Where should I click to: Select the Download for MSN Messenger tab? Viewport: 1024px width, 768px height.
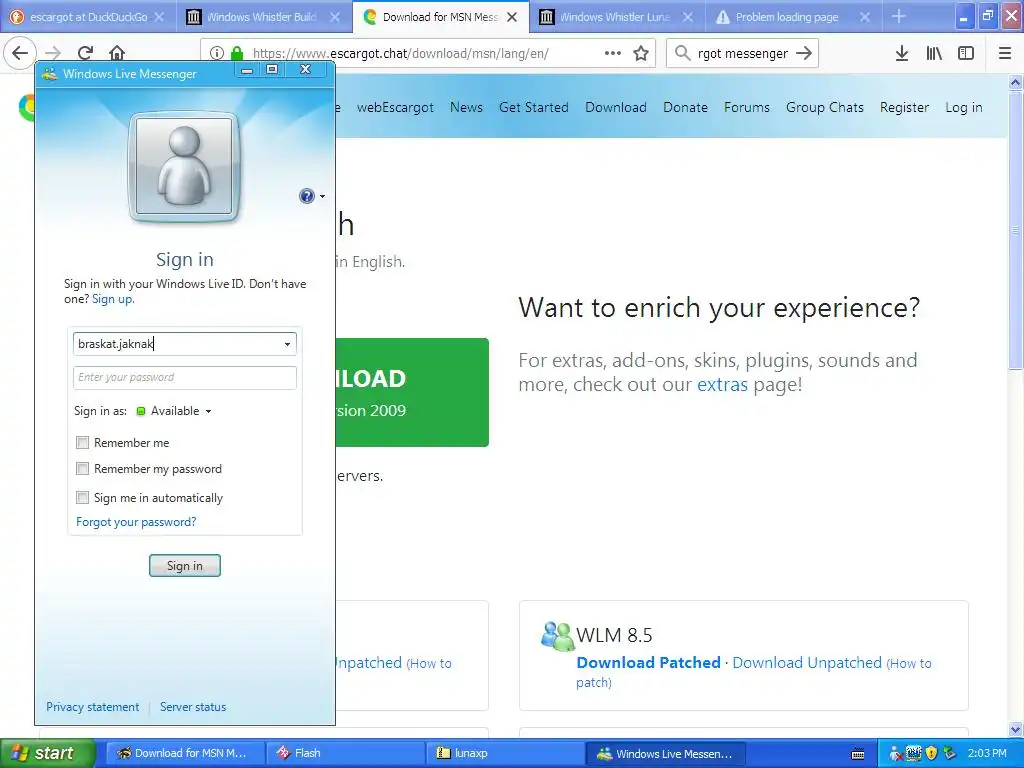tap(440, 17)
